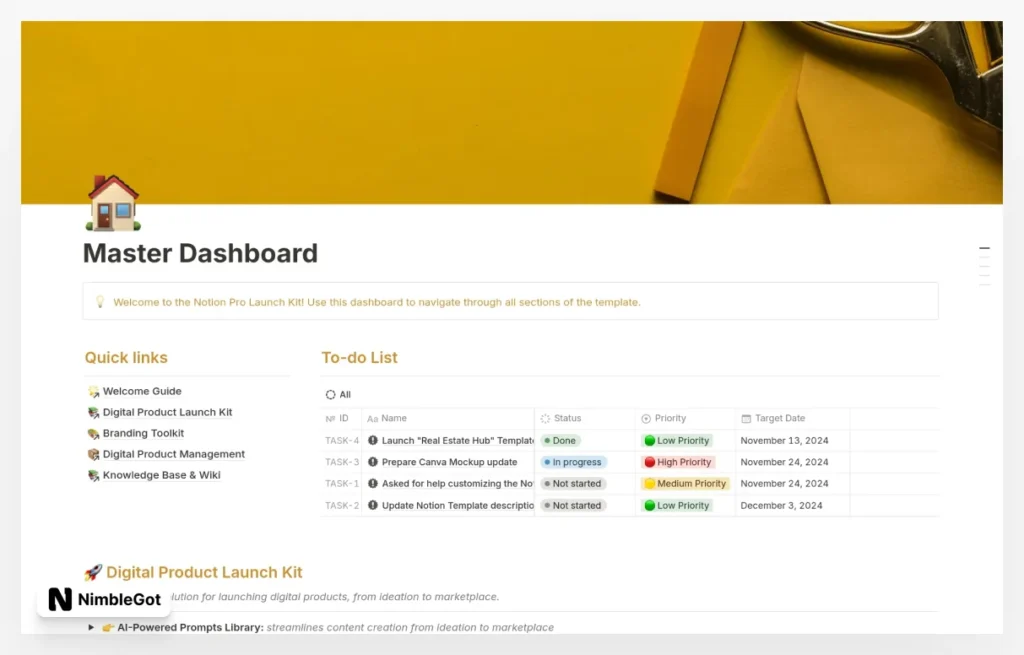Open the 'Asked for help customizing' task

click(457, 483)
